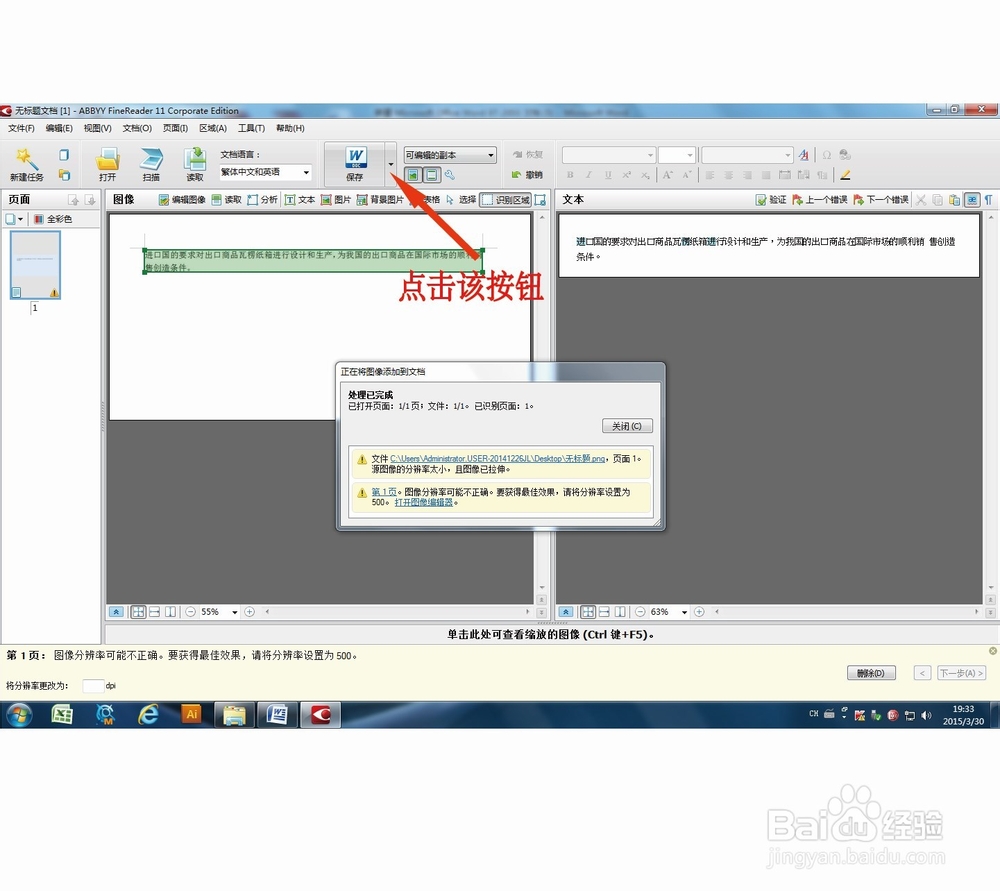The image size is (1000, 891).
Task: Jump to 上一个错误
Action: point(820,200)
